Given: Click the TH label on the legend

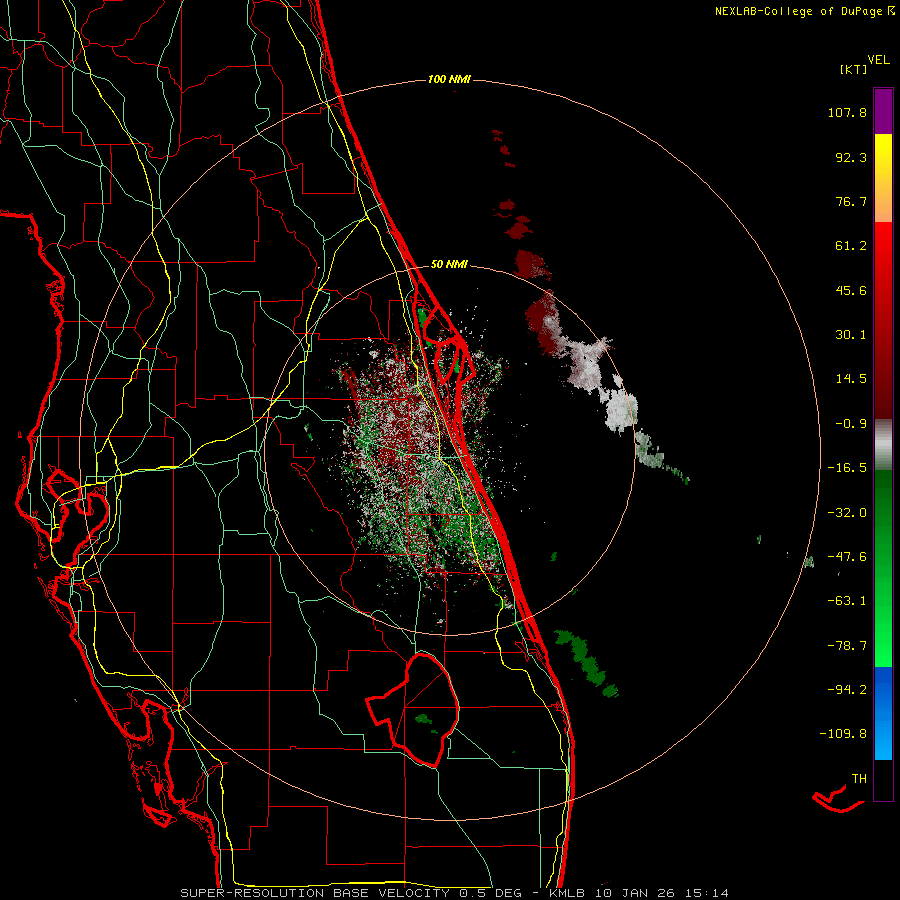Looking at the screenshot, I should pyautogui.click(x=859, y=779).
